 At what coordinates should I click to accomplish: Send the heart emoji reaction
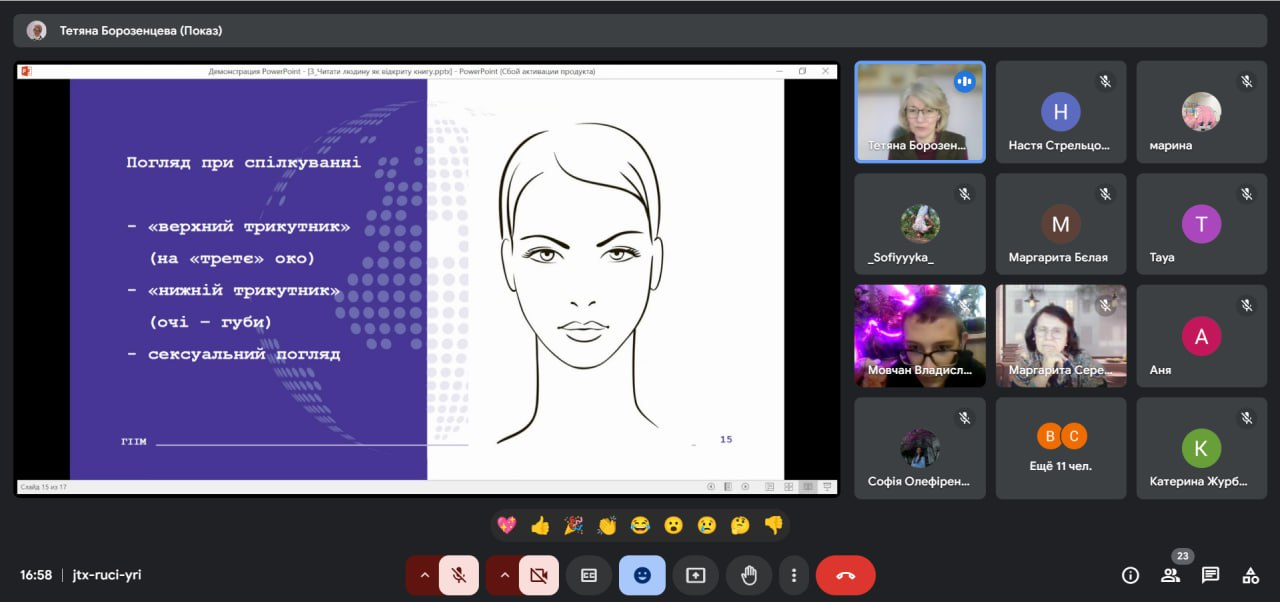click(507, 525)
